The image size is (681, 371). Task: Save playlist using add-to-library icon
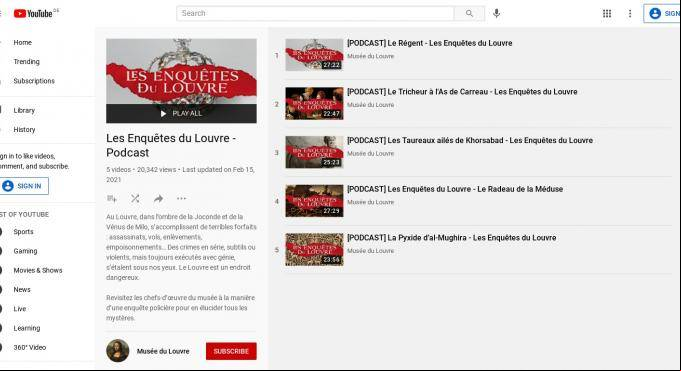(x=112, y=199)
